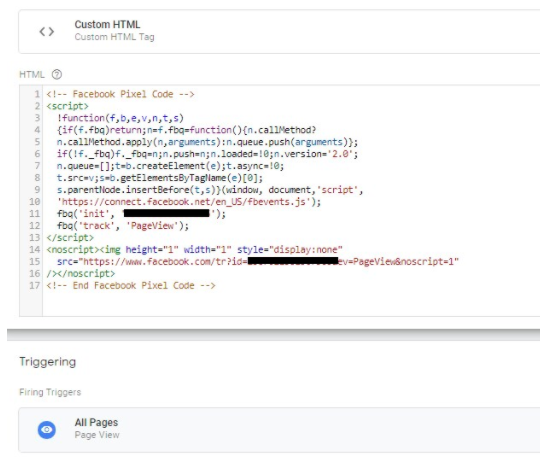Open the HTML help question mark icon
The width and height of the screenshot is (550, 463).
click(56, 74)
